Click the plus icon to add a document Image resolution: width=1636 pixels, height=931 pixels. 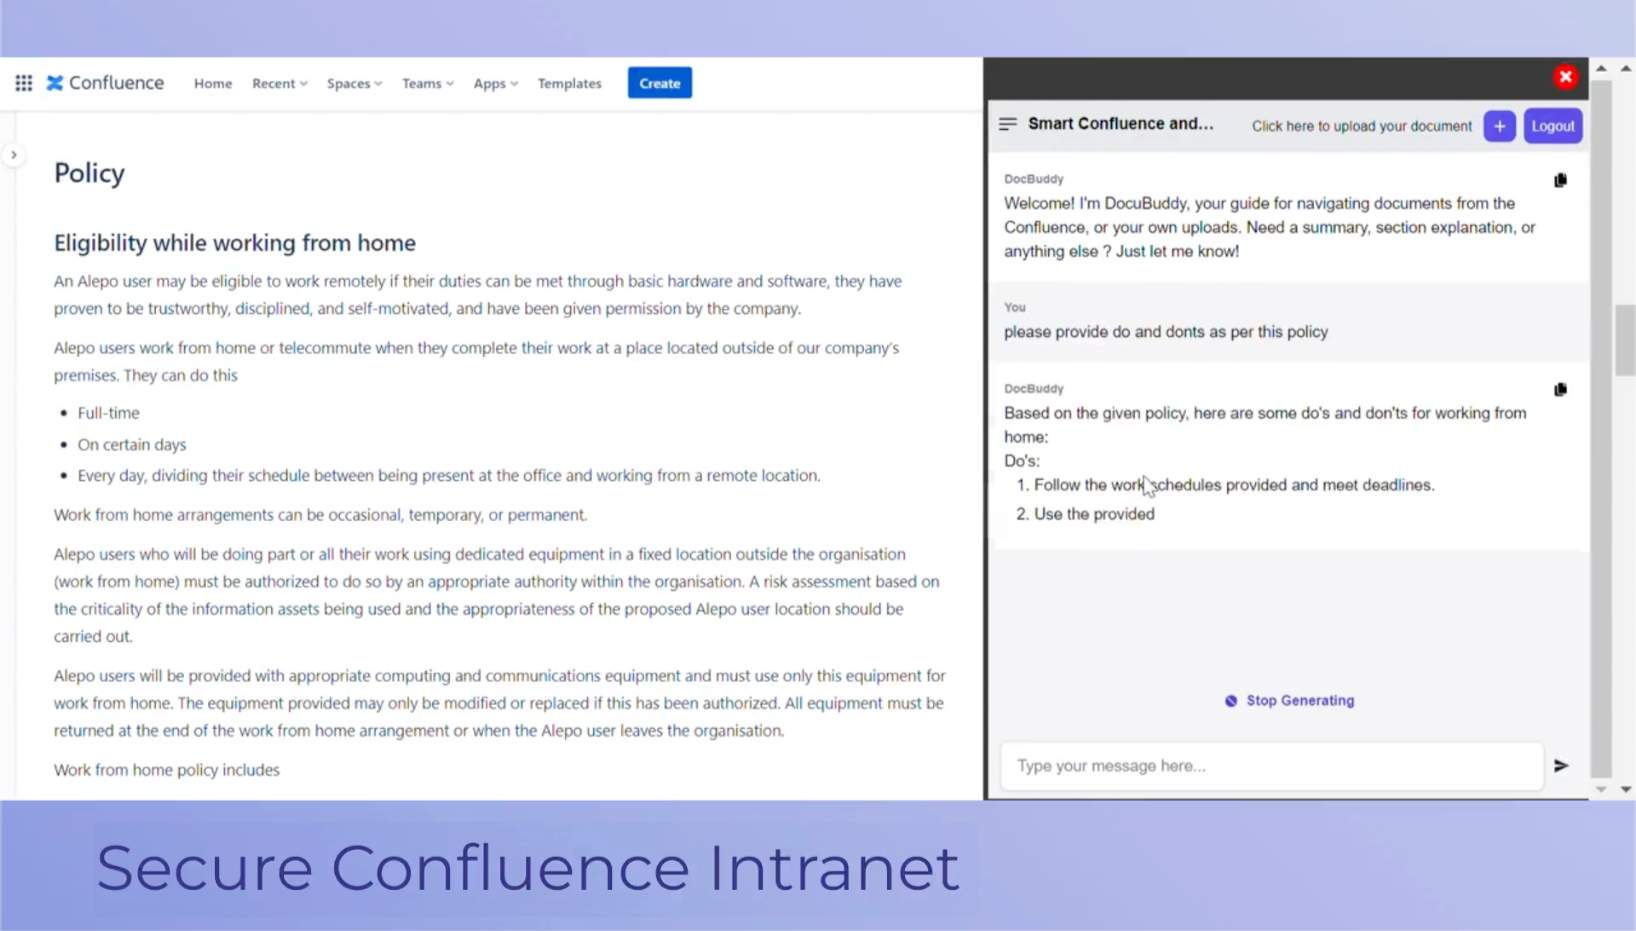tap(1499, 126)
